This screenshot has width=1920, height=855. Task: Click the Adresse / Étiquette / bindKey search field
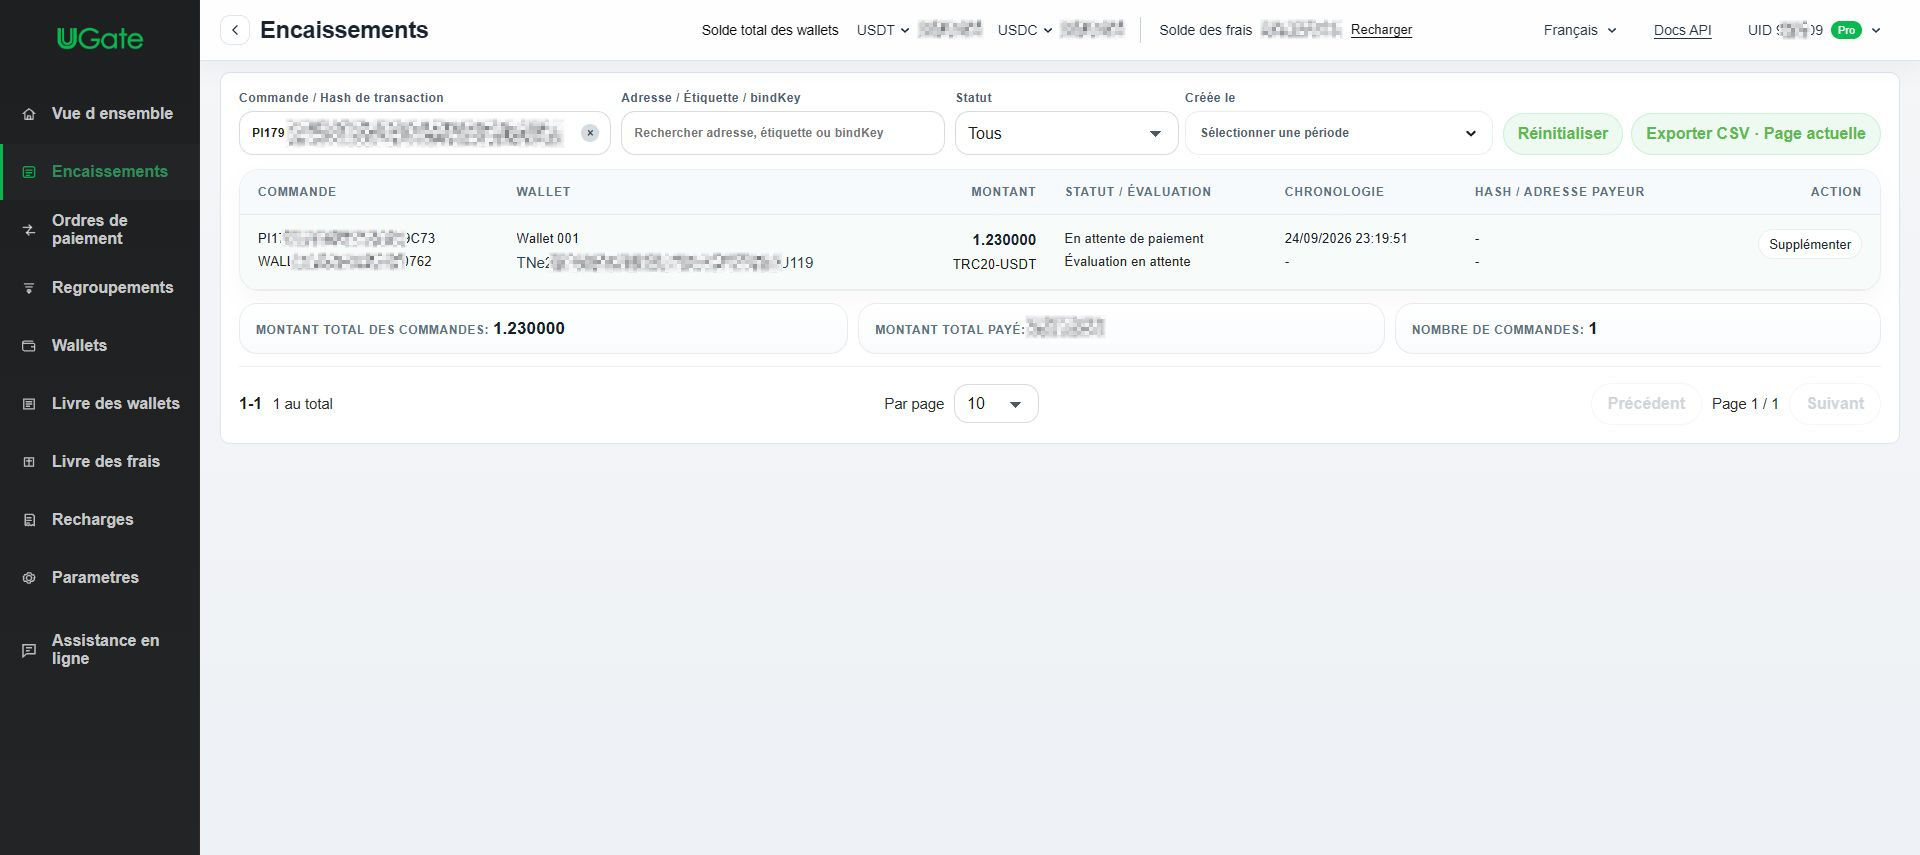point(782,133)
